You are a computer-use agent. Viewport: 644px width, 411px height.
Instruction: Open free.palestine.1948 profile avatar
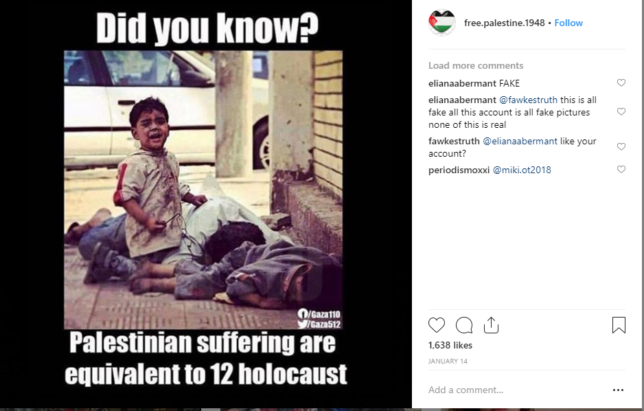pyautogui.click(x=442, y=23)
